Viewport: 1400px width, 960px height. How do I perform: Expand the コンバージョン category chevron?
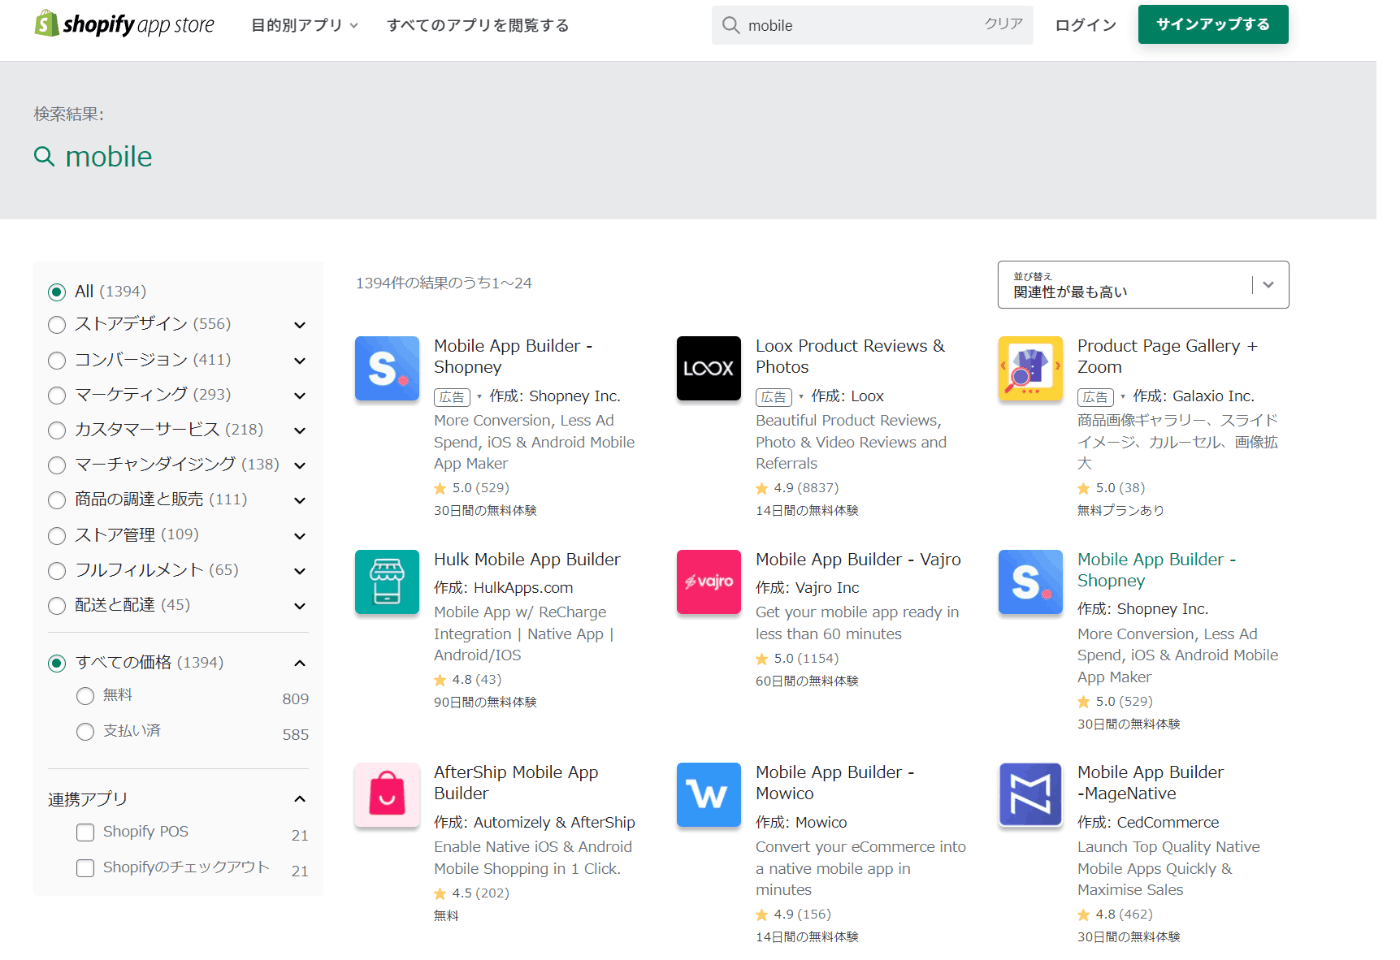point(299,360)
